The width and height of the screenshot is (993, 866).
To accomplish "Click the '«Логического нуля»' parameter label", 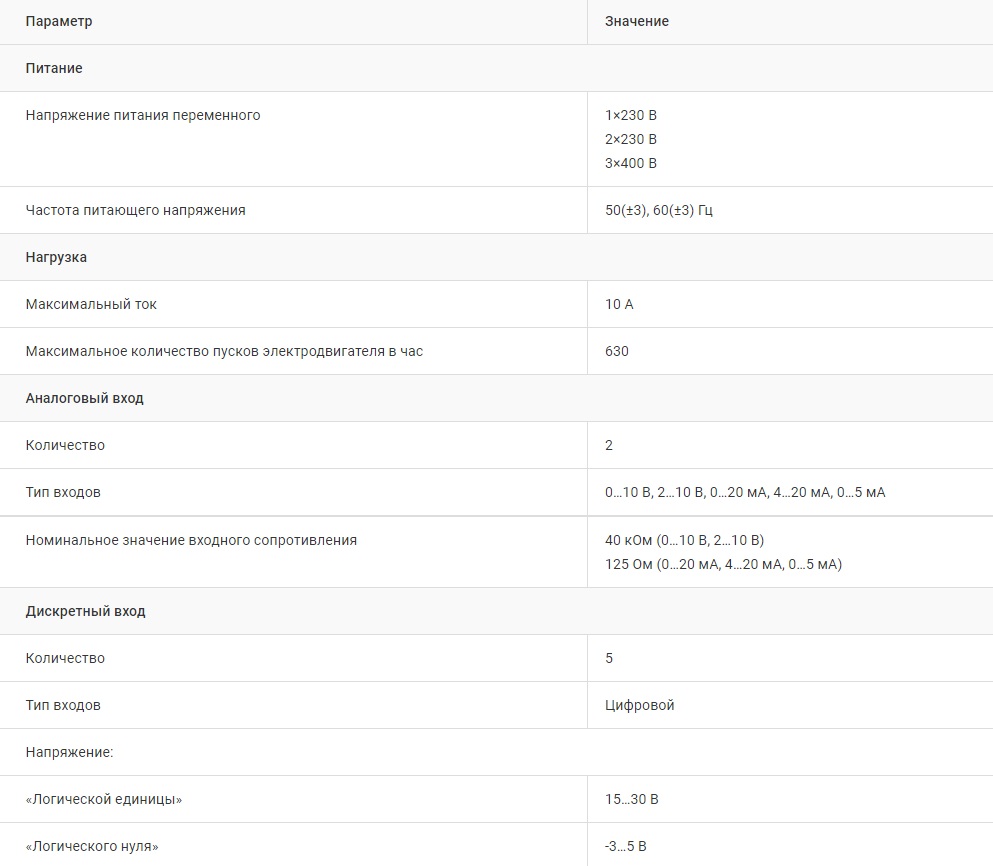I will tap(92, 846).
